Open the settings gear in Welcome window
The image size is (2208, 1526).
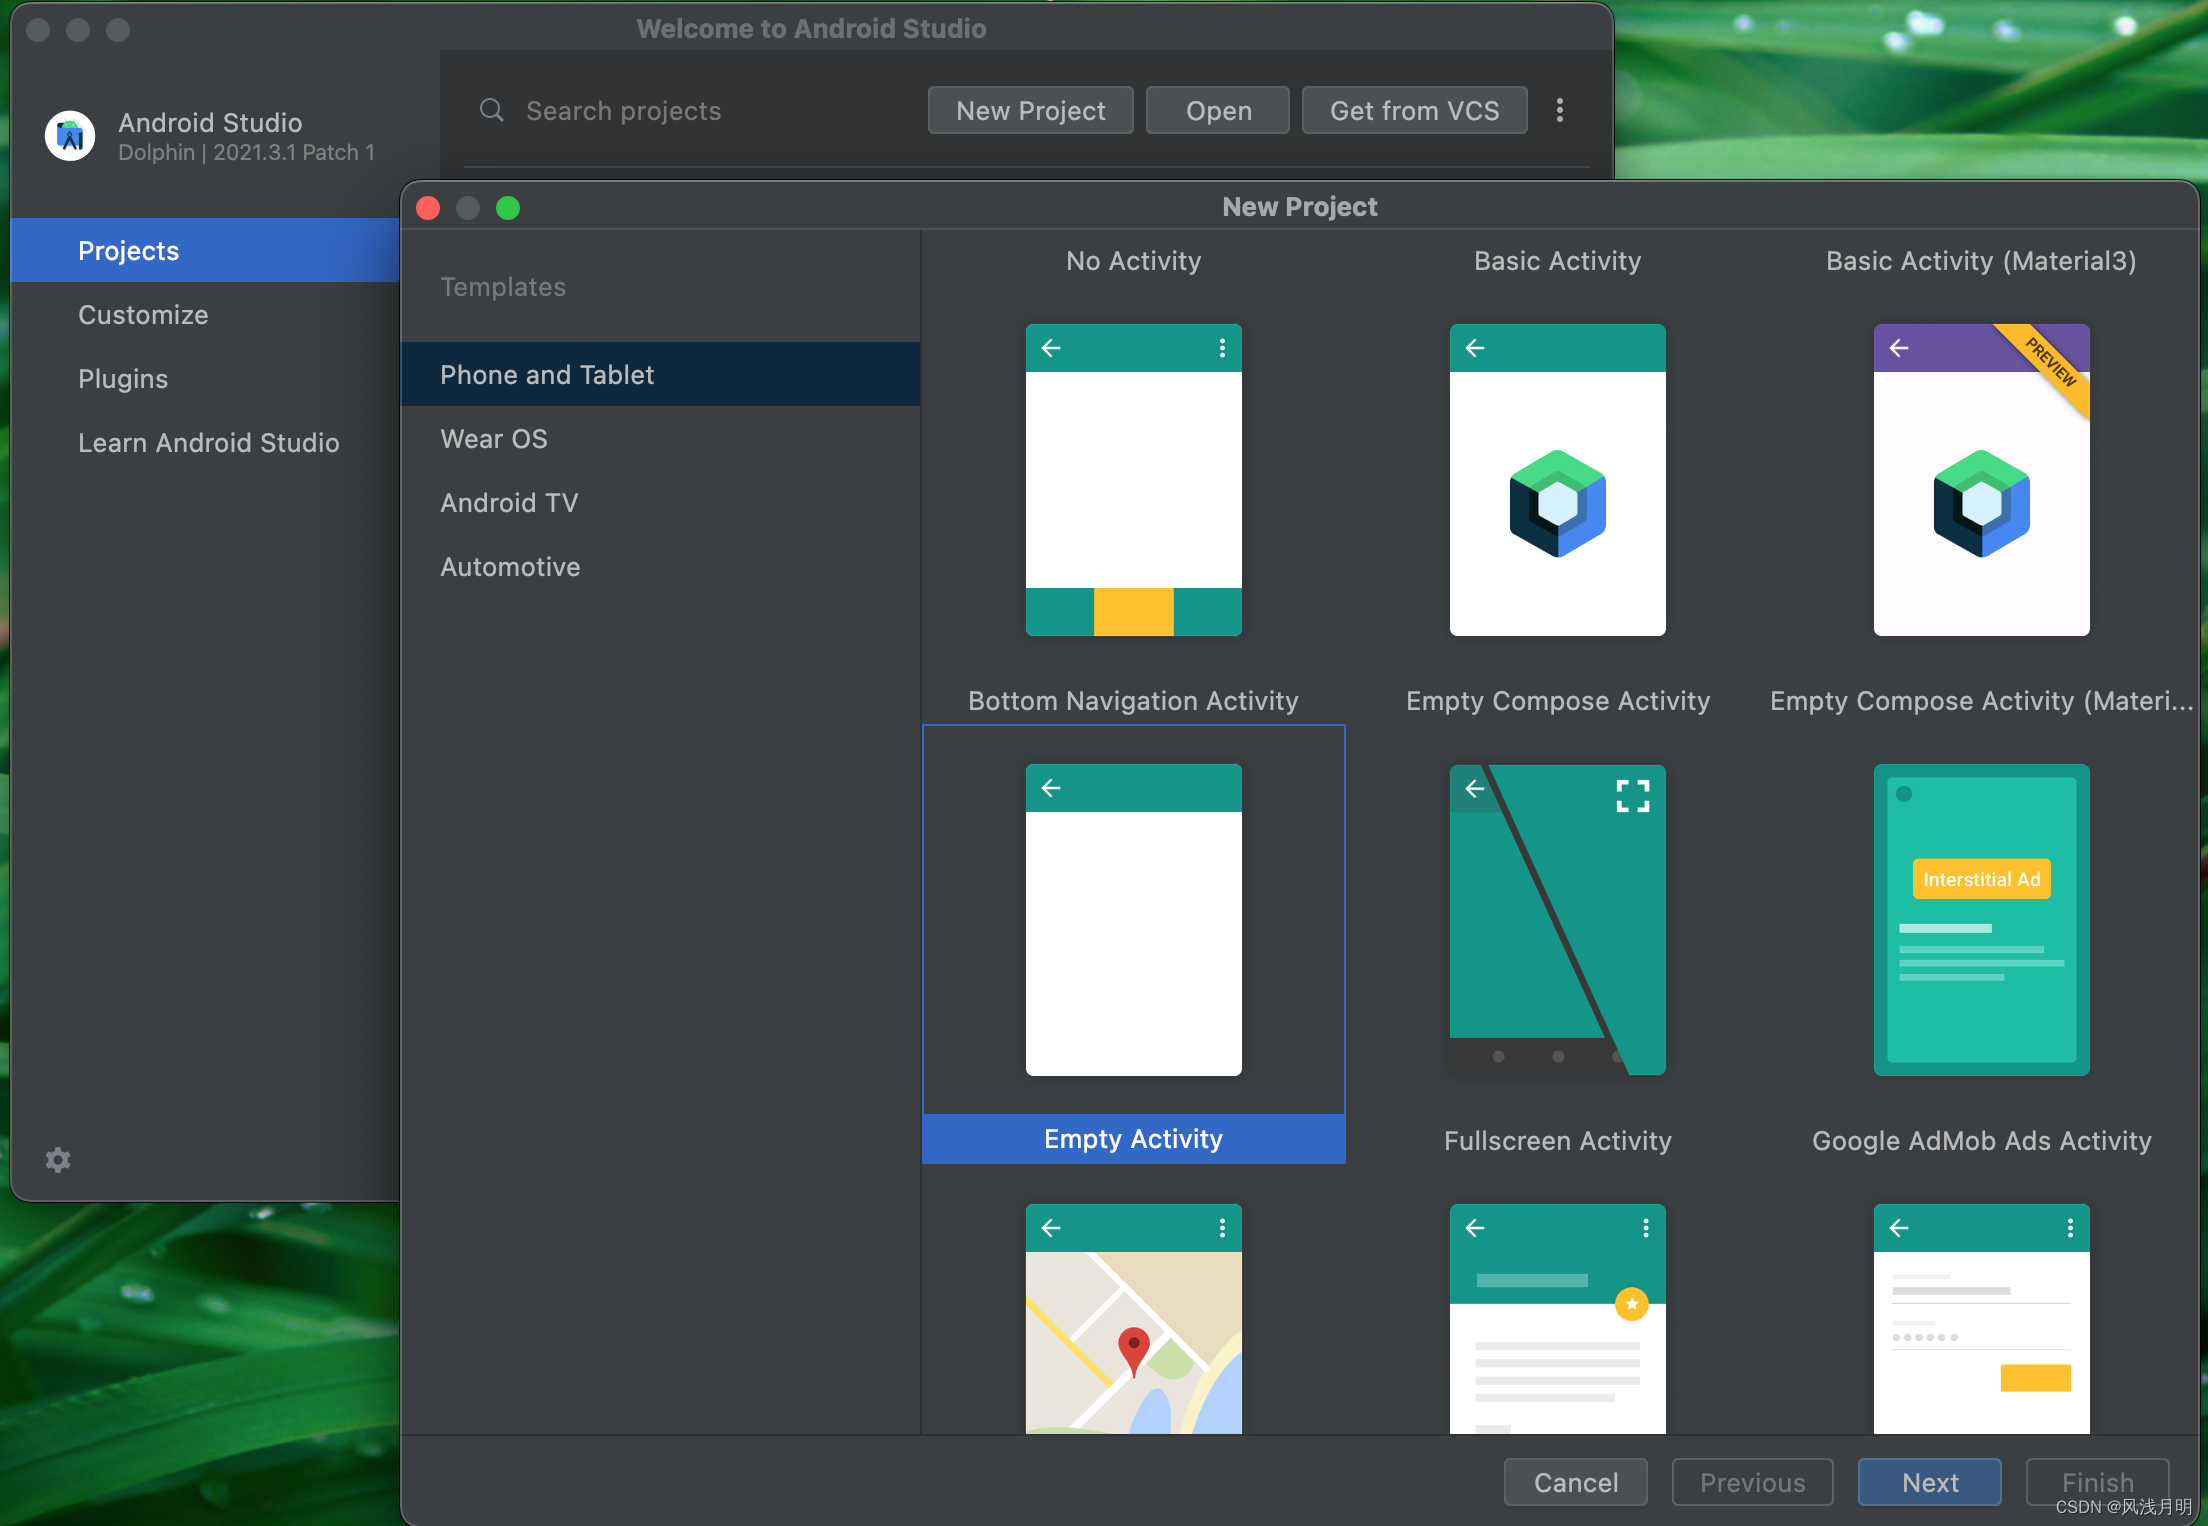pyautogui.click(x=58, y=1160)
